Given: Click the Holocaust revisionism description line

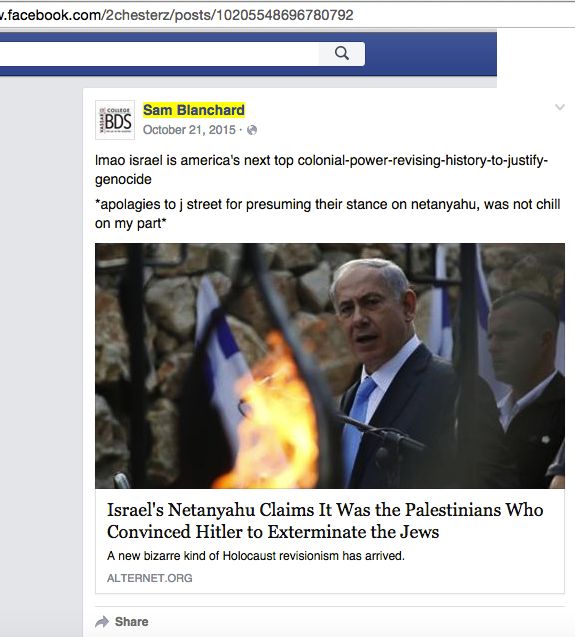Looking at the screenshot, I should pyautogui.click(x=256, y=556).
